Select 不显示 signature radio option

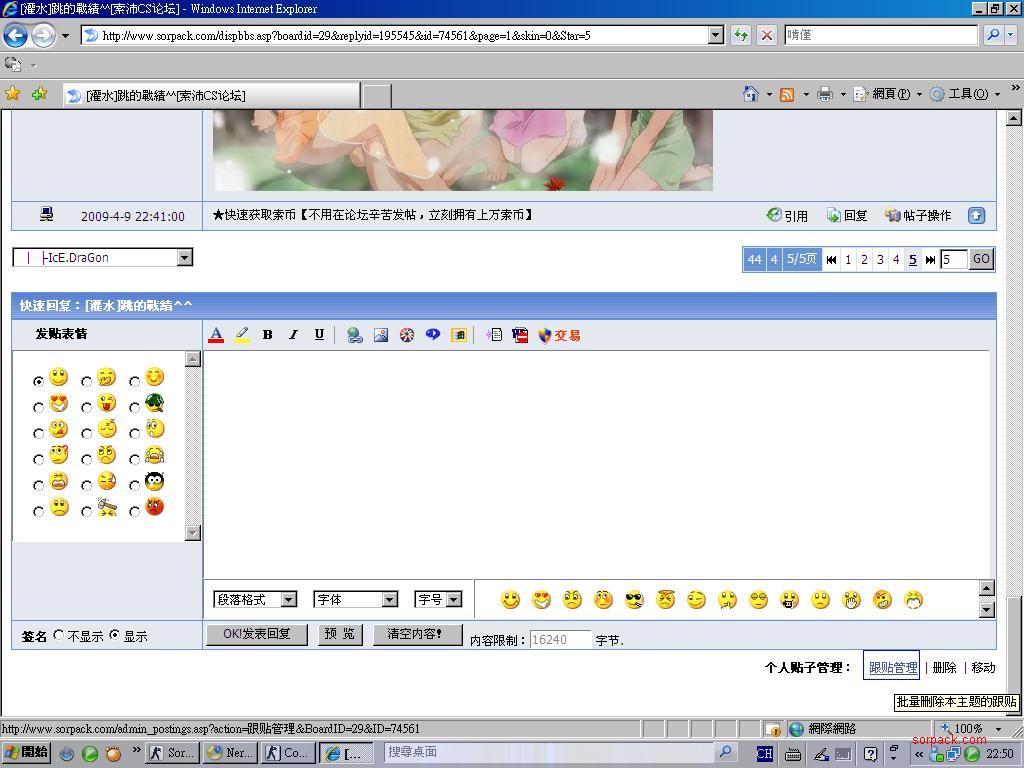[x=59, y=635]
